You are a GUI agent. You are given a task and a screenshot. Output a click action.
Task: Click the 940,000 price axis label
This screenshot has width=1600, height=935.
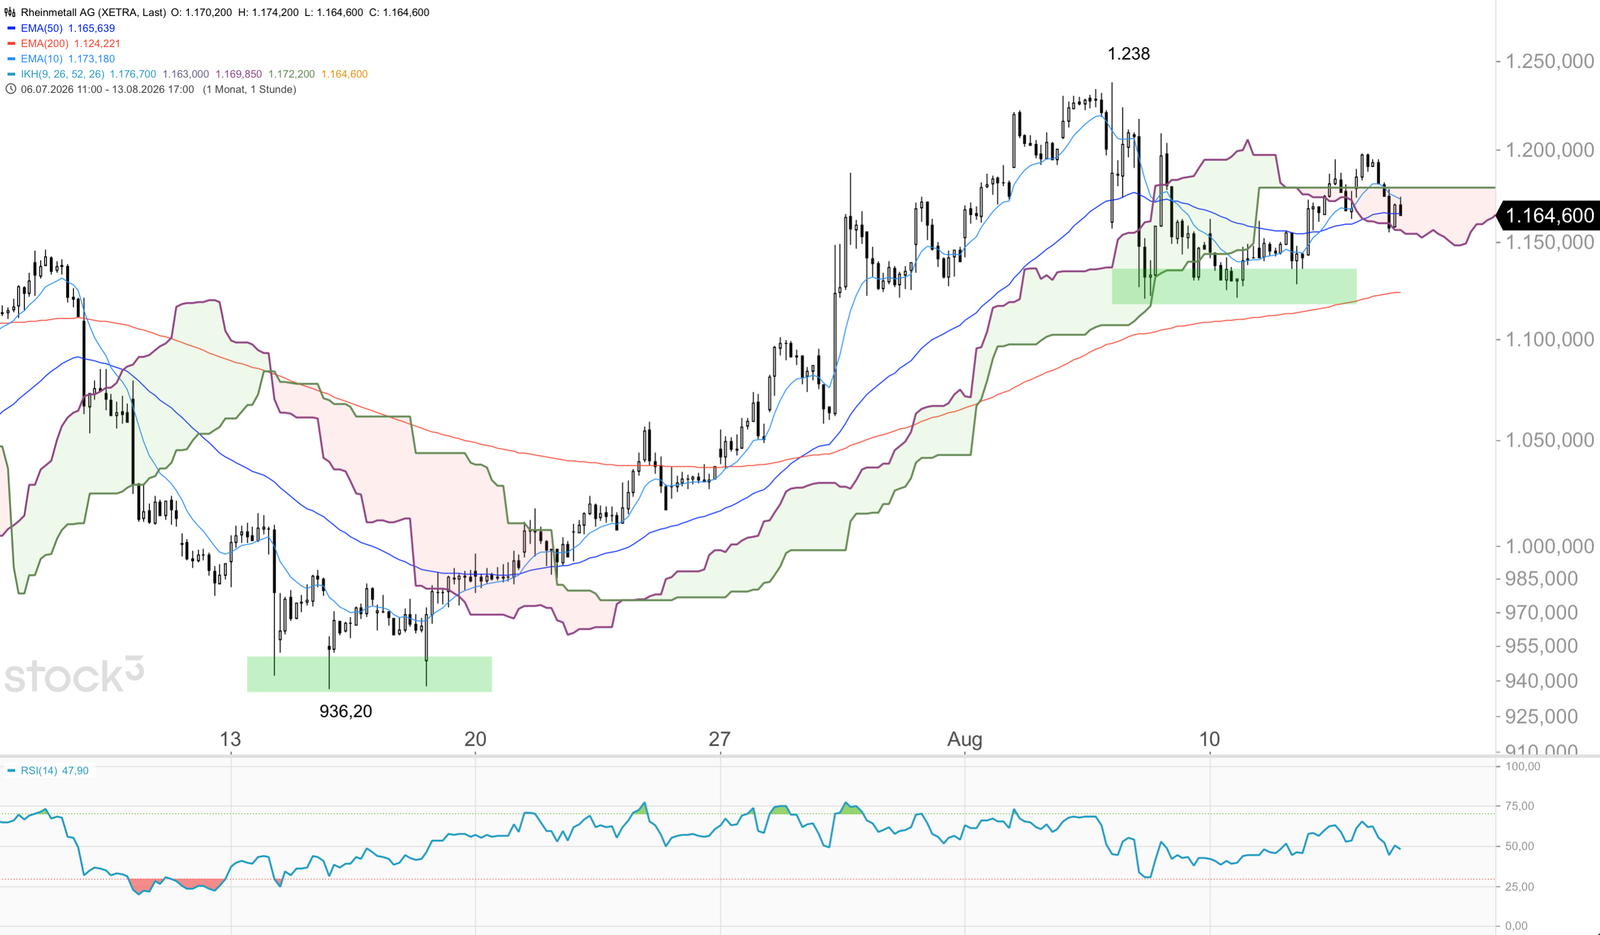[1541, 681]
